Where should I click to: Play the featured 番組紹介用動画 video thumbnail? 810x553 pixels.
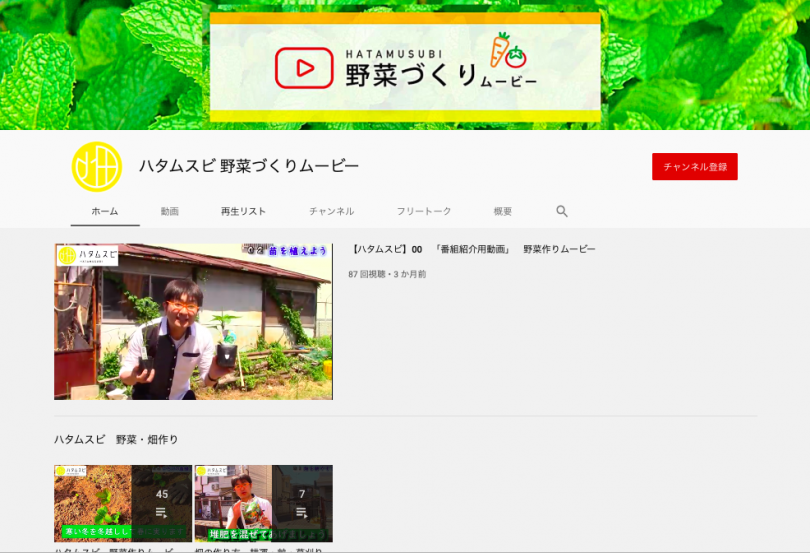[x=193, y=321]
